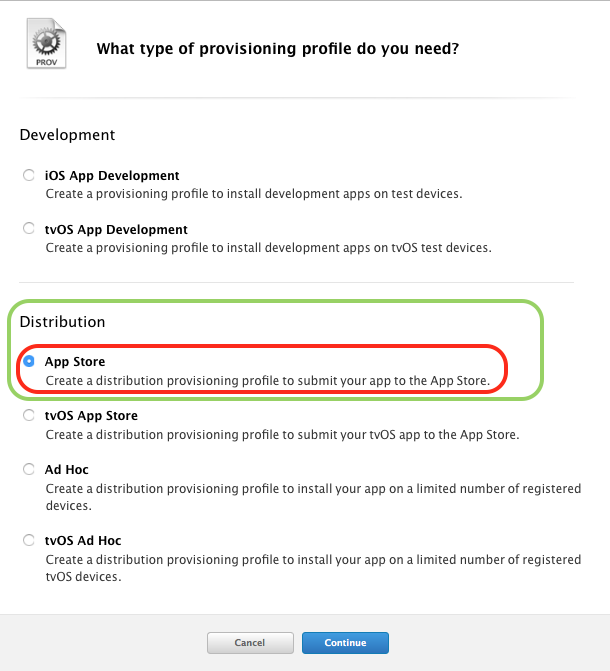
Task: Click the tvOS App Store label text
Action: (91, 416)
